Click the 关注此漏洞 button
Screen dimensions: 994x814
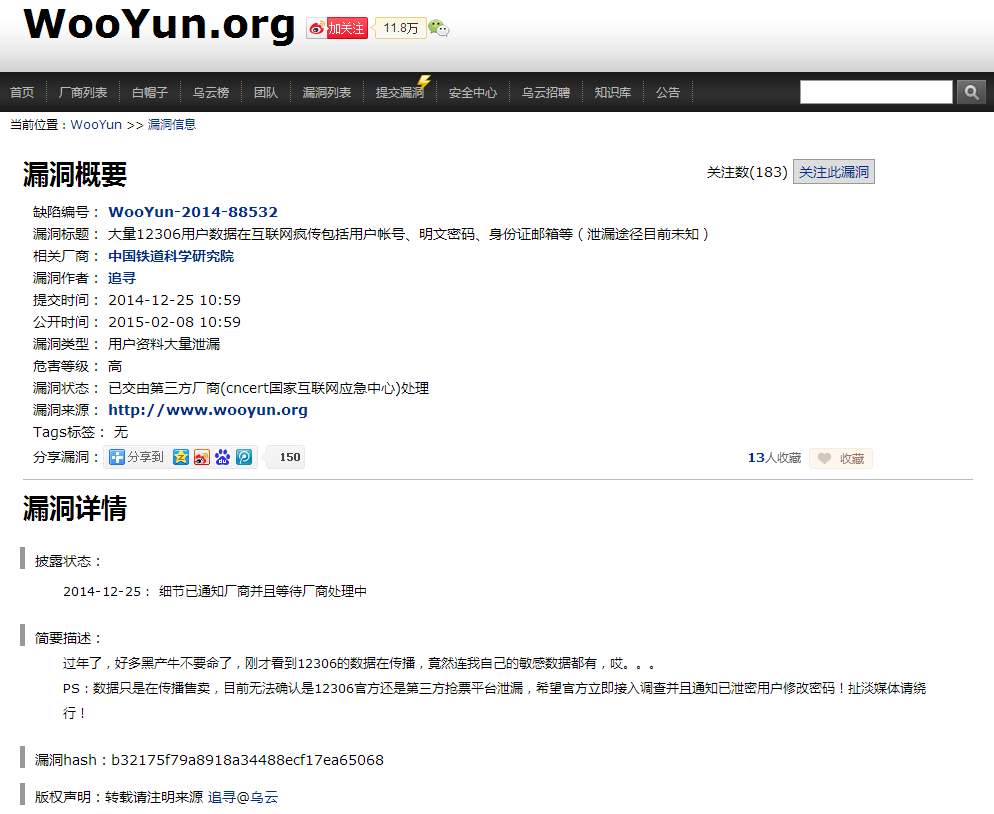point(834,172)
